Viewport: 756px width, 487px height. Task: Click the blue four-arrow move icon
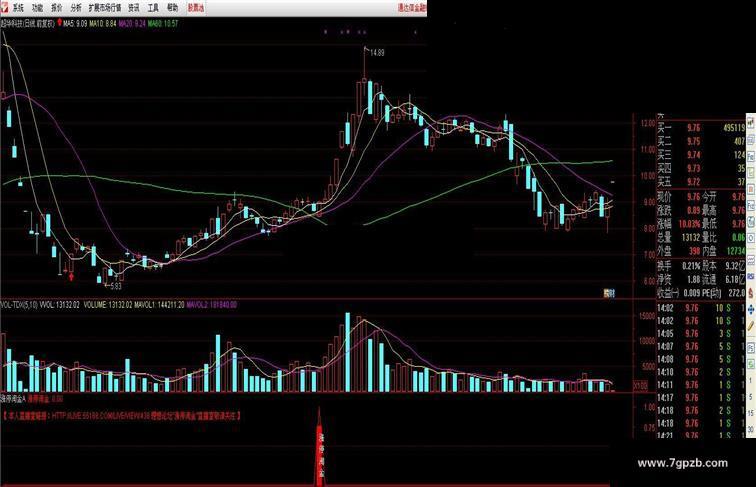tap(751, 310)
